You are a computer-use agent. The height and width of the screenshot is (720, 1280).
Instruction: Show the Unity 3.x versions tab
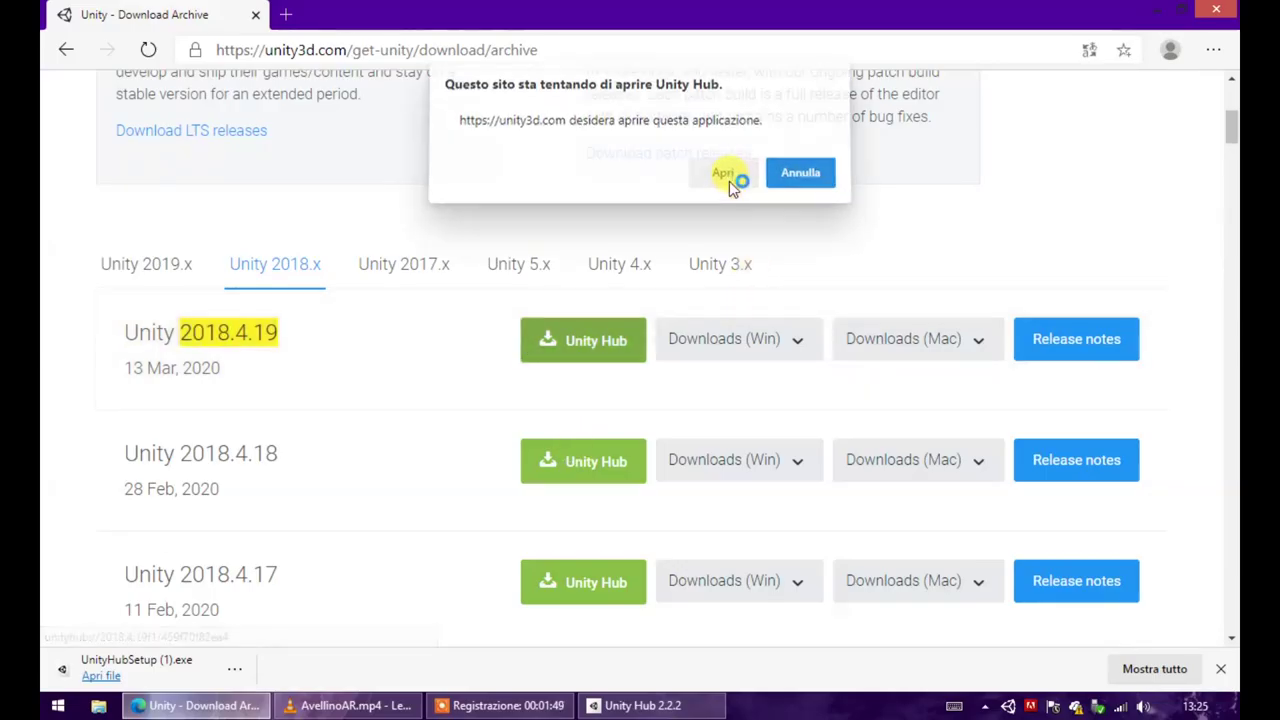click(x=720, y=264)
